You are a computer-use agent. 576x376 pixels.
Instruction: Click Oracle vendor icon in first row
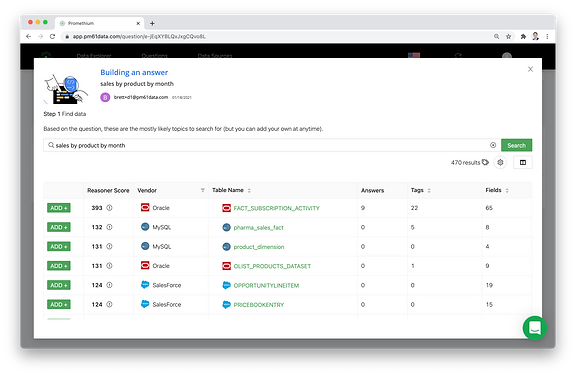pyautogui.click(x=145, y=207)
